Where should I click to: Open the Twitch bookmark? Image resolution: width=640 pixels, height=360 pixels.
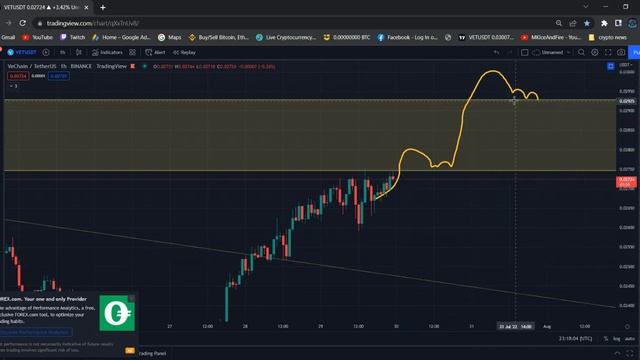tap(73, 37)
